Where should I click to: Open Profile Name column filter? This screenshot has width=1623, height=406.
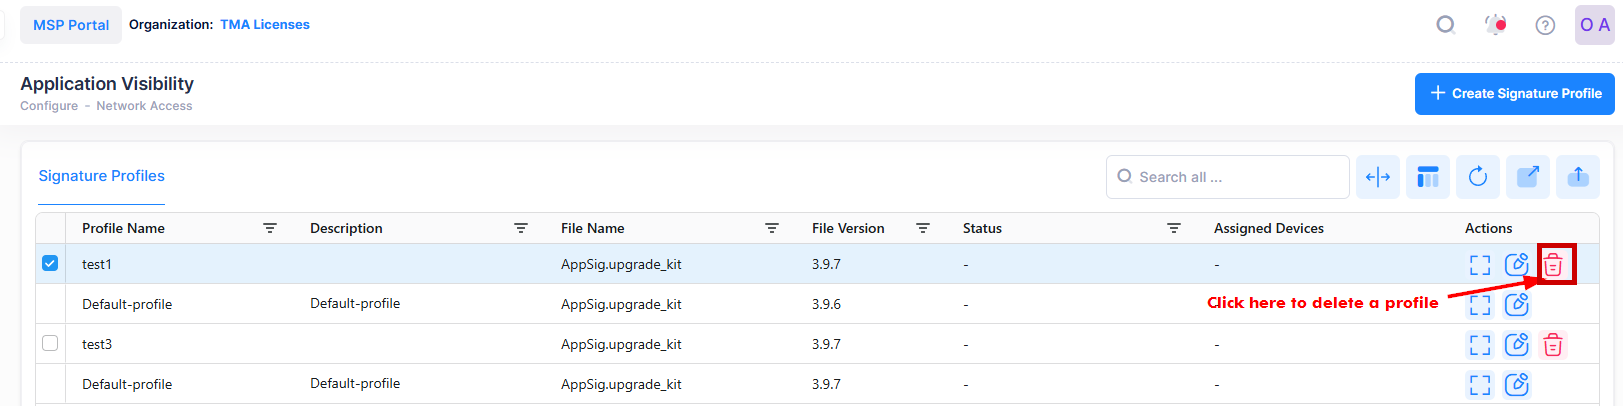click(270, 228)
